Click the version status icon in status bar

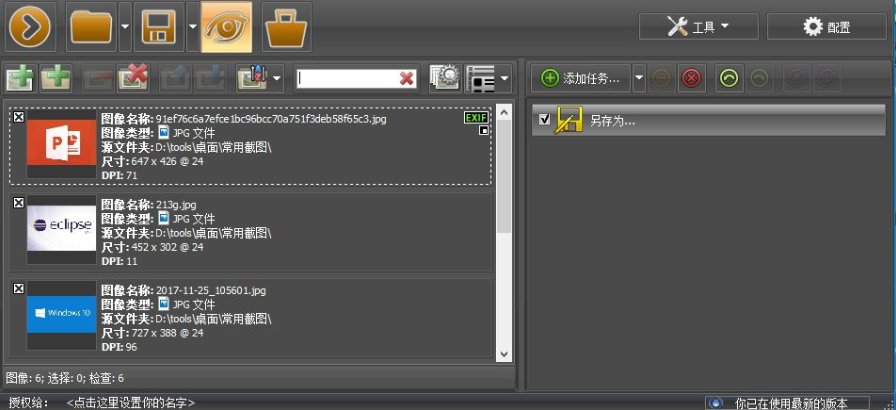point(715,403)
